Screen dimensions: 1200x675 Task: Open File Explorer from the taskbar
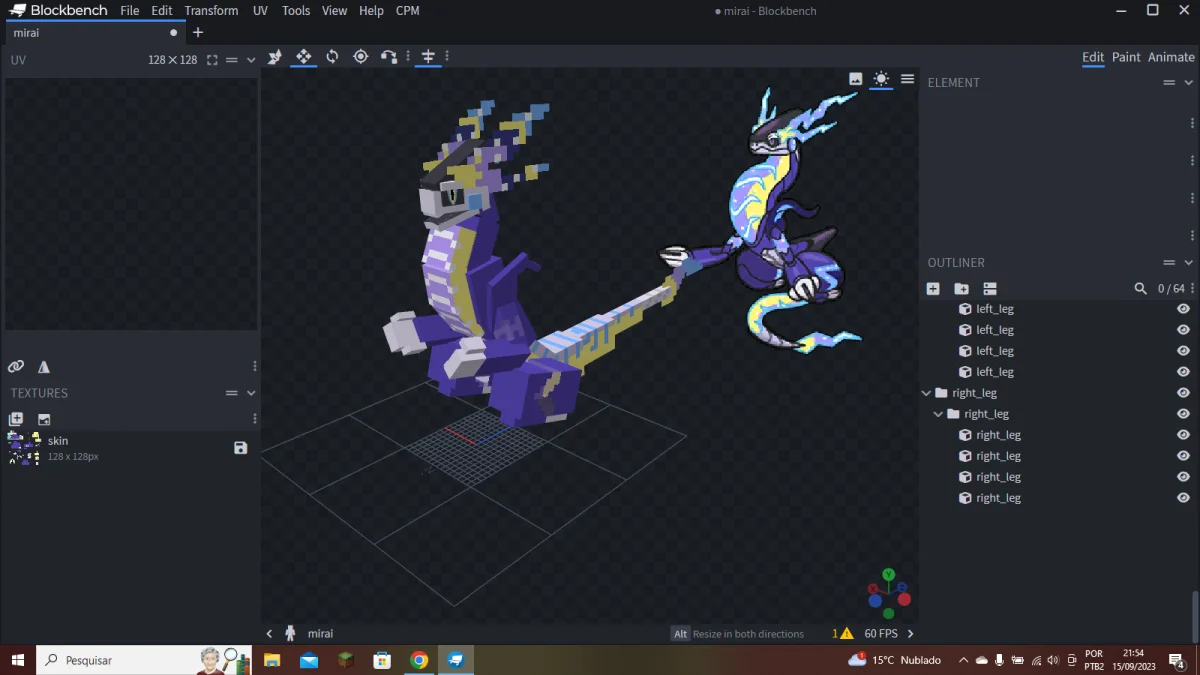coord(272,660)
